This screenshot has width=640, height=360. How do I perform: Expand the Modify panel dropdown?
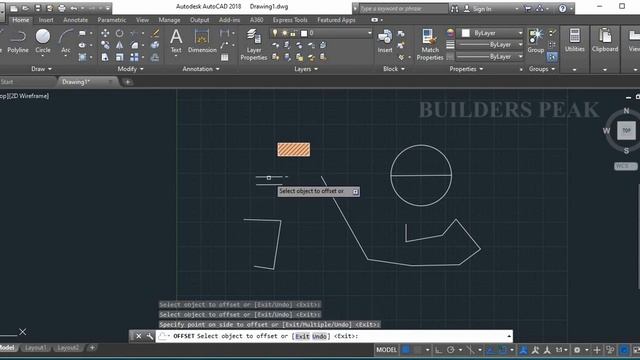(130, 69)
